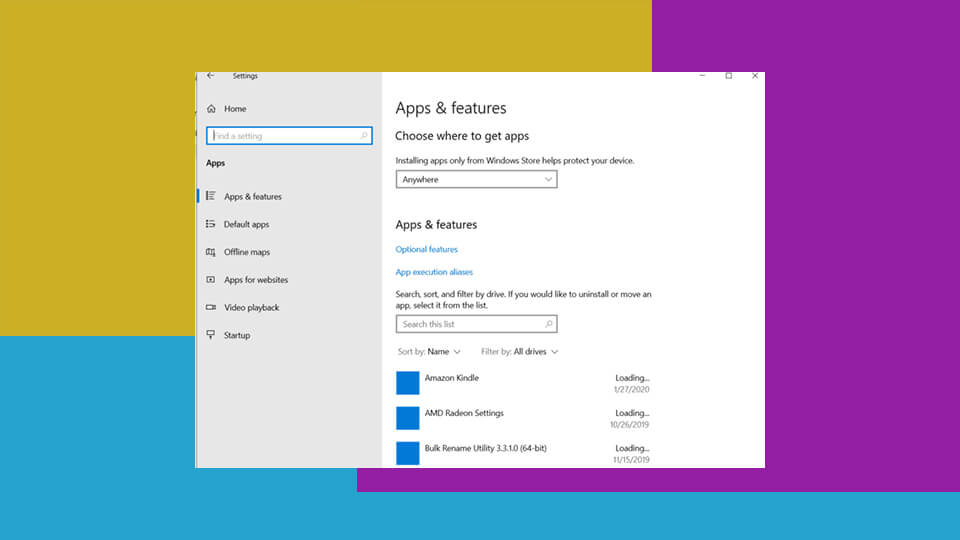Click the 11/15/2019 install date
Image resolution: width=960 pixels, height=540 pixels.
631,460
